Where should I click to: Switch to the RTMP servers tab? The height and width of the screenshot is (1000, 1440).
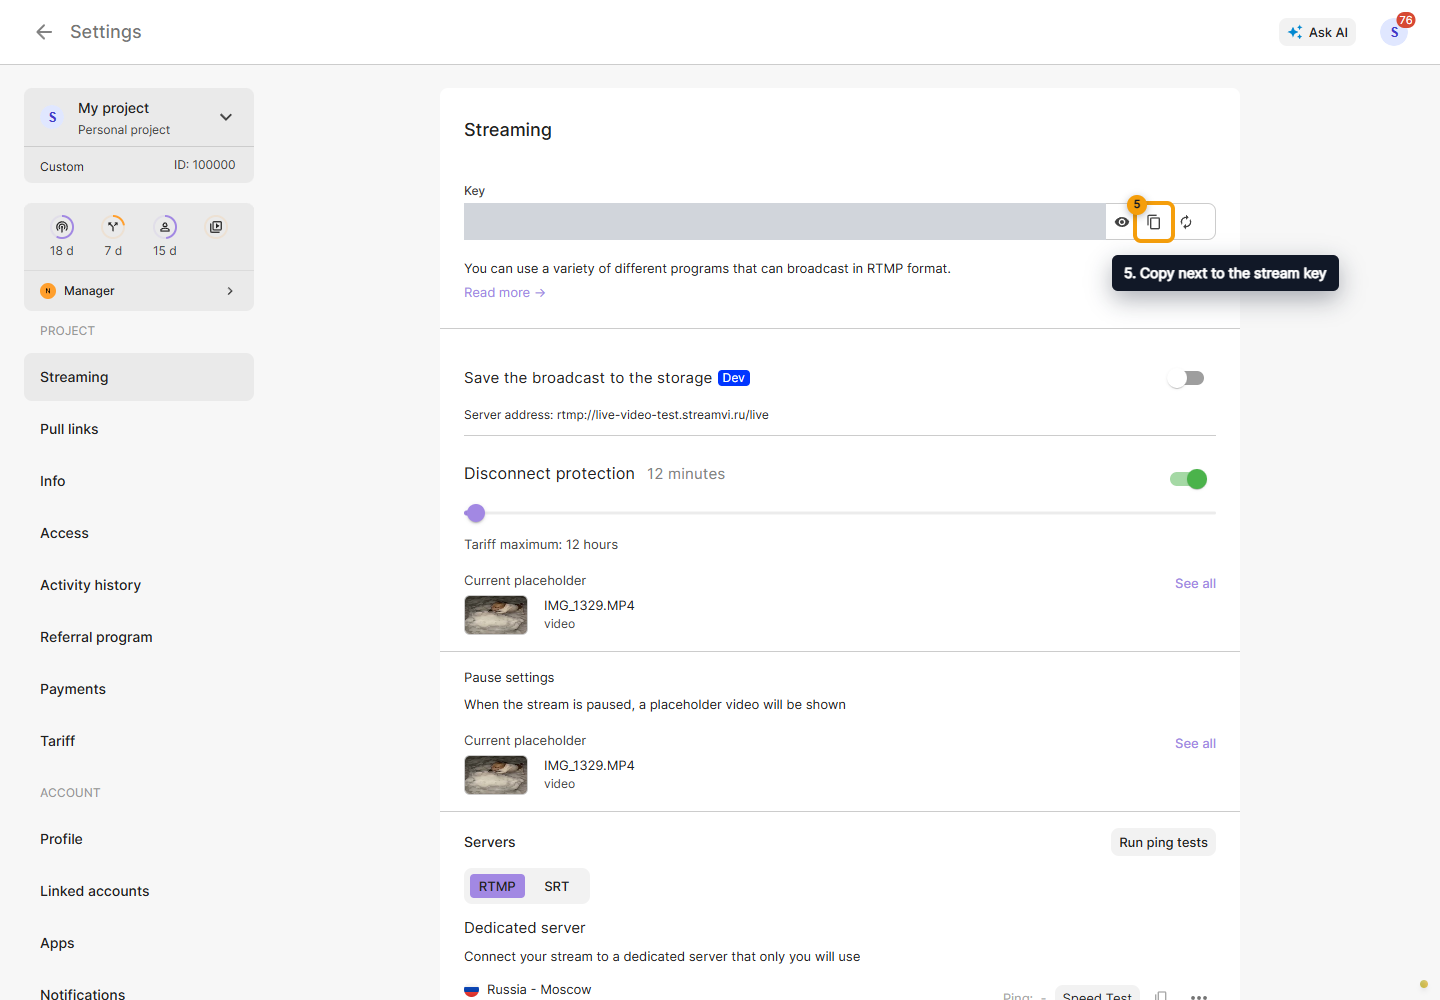point(497,886)
